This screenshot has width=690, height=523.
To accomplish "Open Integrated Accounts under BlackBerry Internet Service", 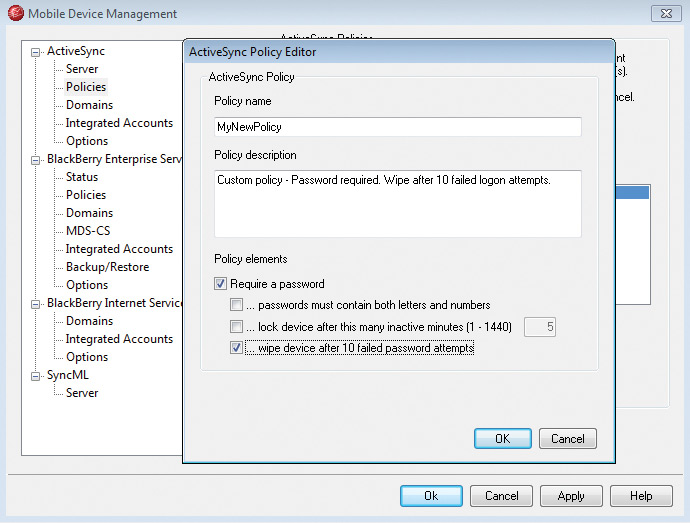I will (x=119, y=339).
